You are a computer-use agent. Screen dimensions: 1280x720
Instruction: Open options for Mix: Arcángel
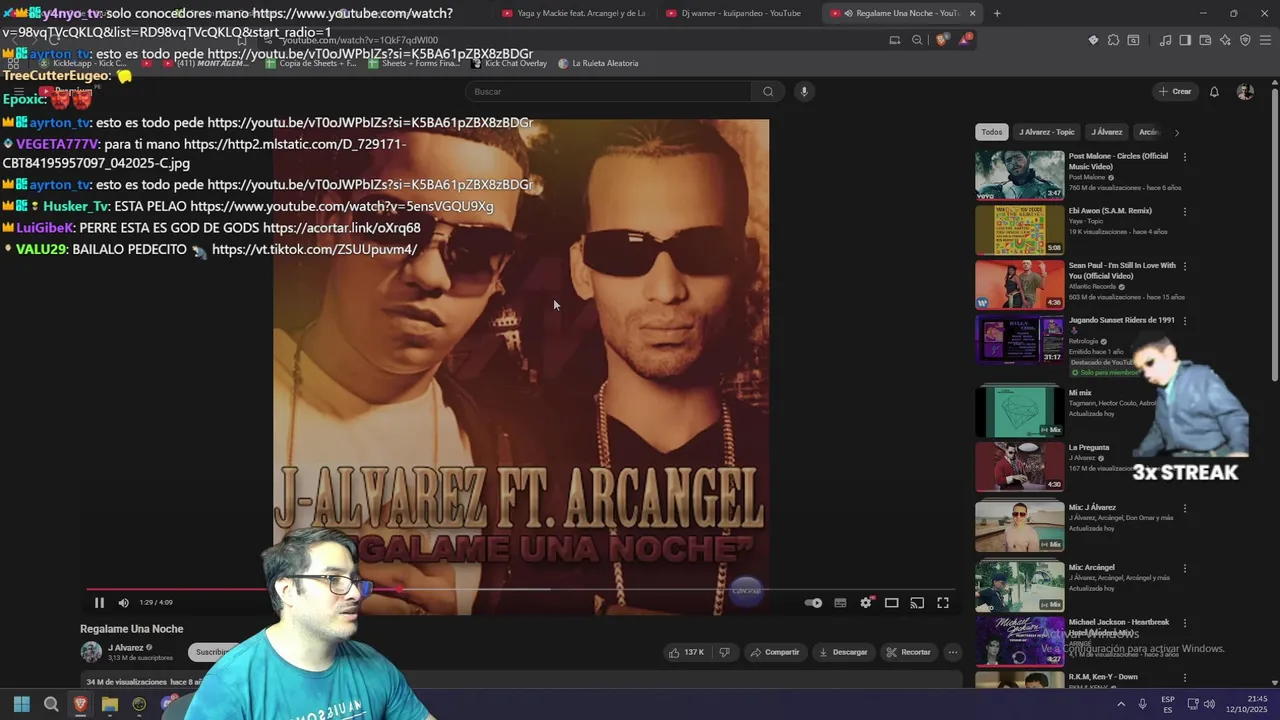pyautogui.click(x=1185, y=568)
